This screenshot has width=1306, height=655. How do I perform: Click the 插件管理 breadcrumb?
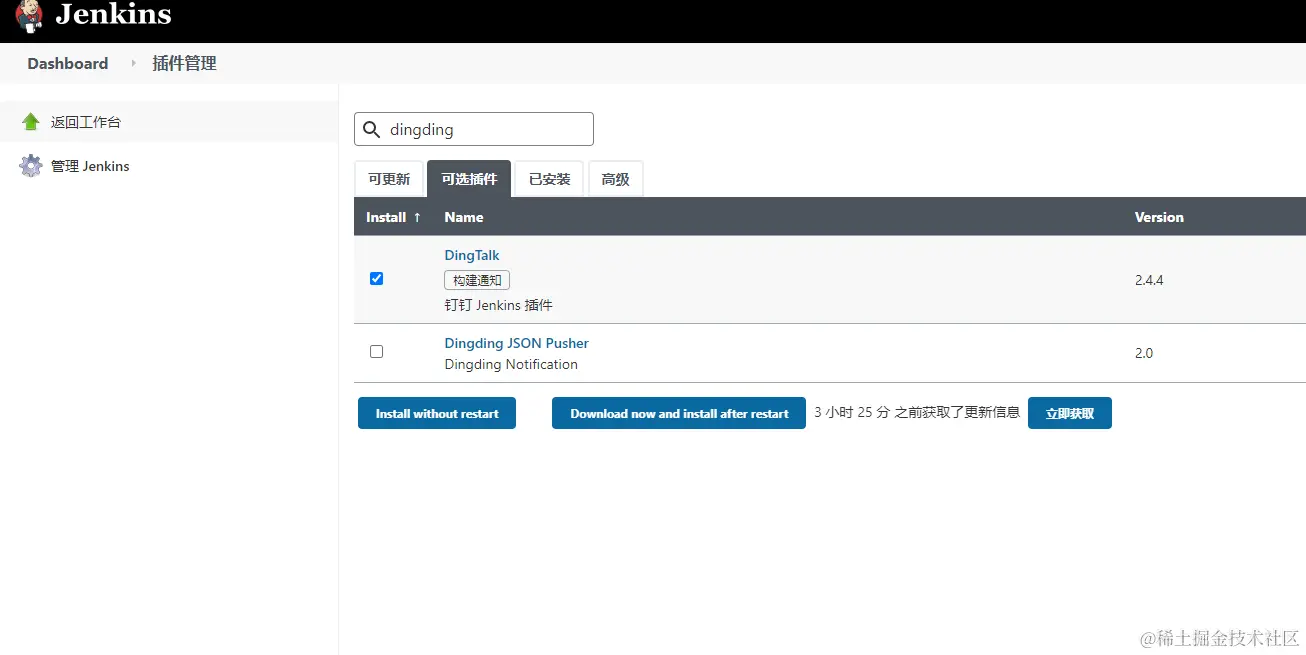coord(184,63)
